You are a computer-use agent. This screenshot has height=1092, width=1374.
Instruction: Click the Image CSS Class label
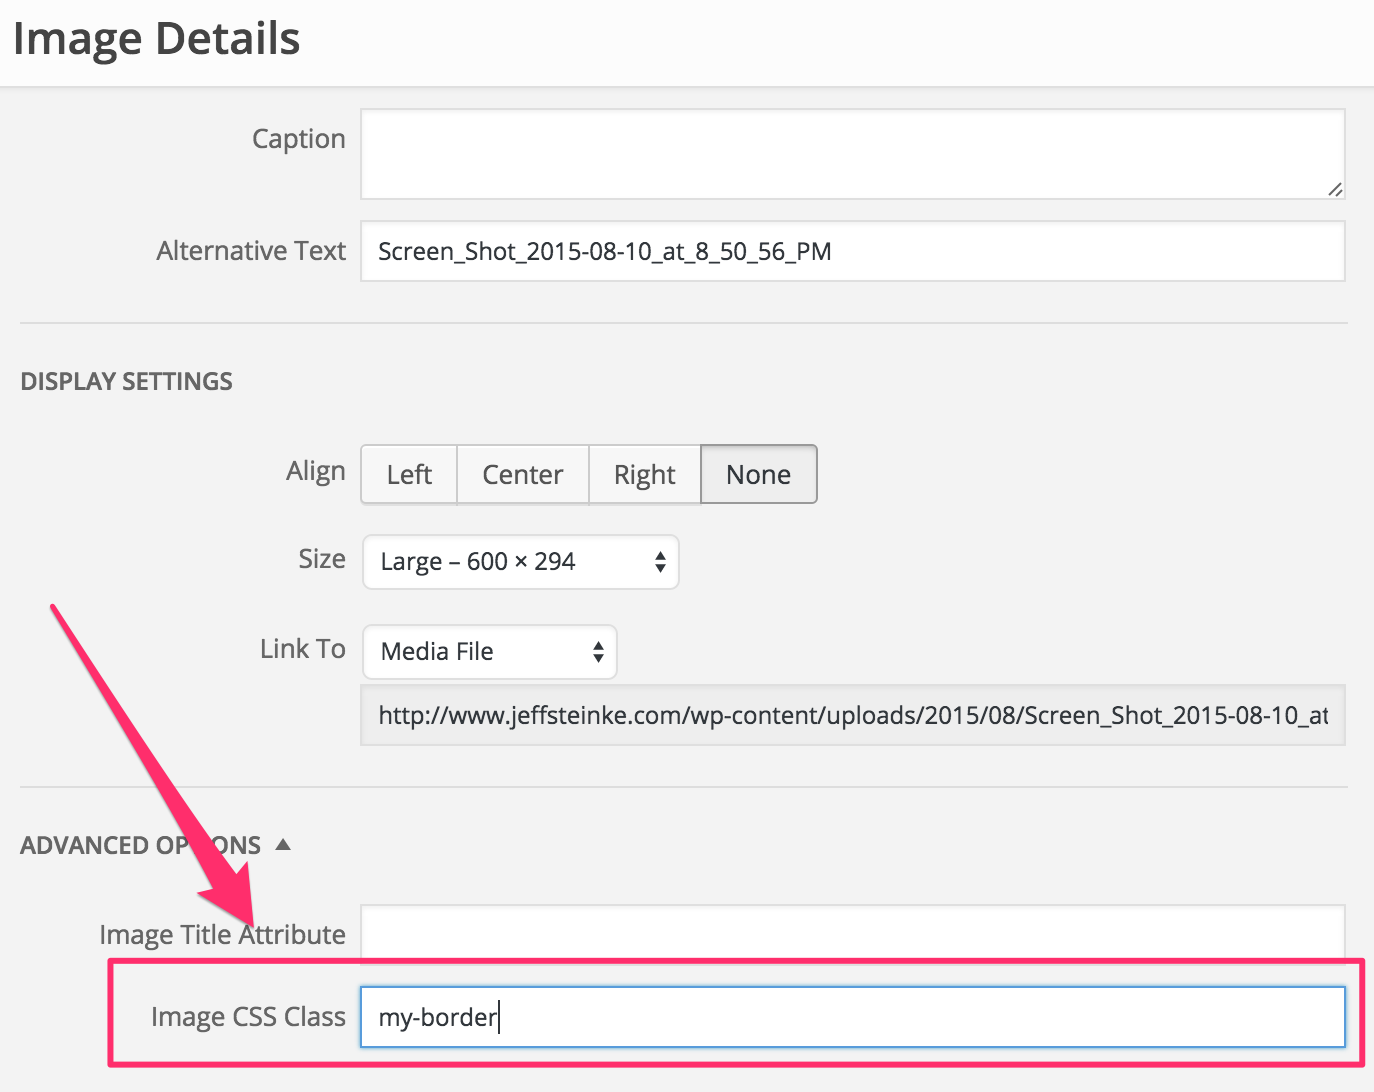(x=248, y=1017)
